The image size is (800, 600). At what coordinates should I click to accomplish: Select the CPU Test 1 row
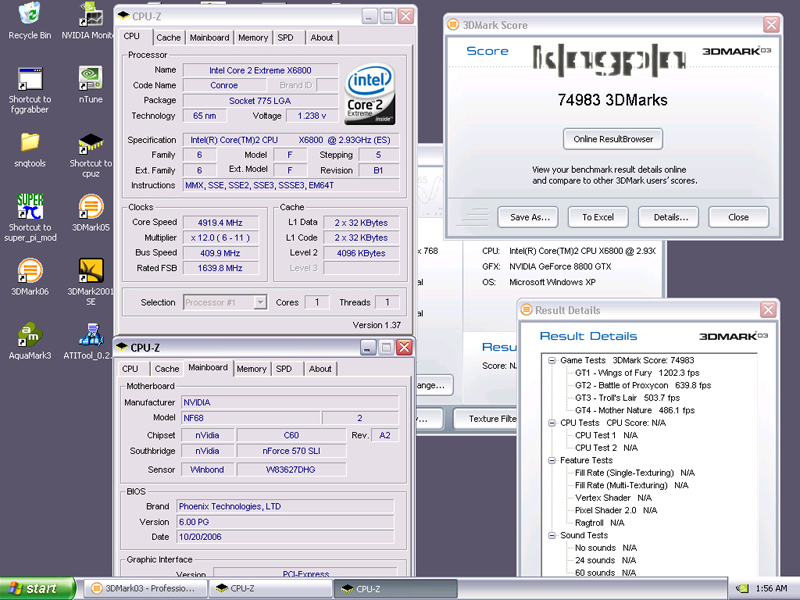[x=606, y=435]
